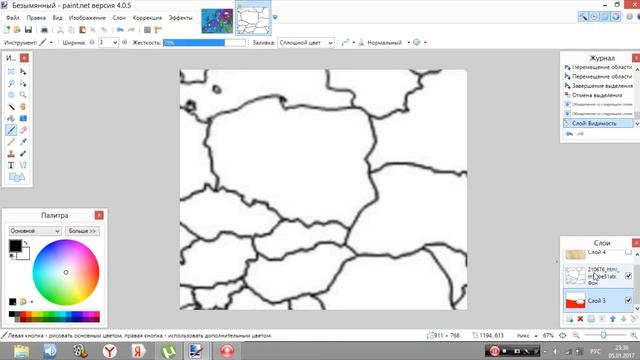Click the Больше >> button in Палитра
The height and width of the screenshot is (360, 640).
(82, 231)
